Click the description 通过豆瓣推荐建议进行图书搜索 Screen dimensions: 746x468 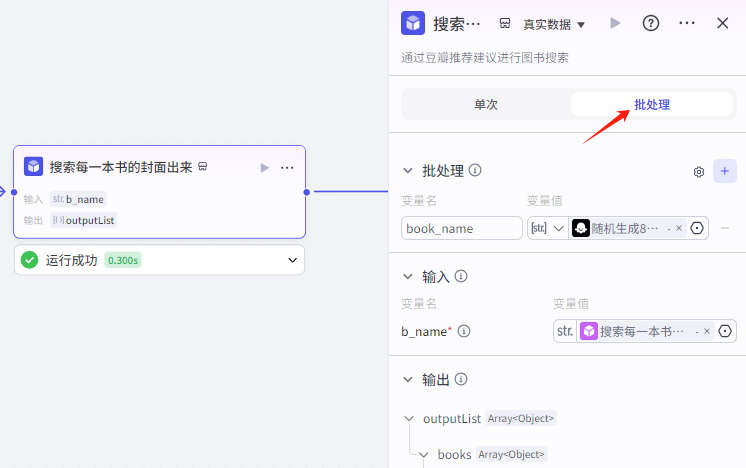485,58
